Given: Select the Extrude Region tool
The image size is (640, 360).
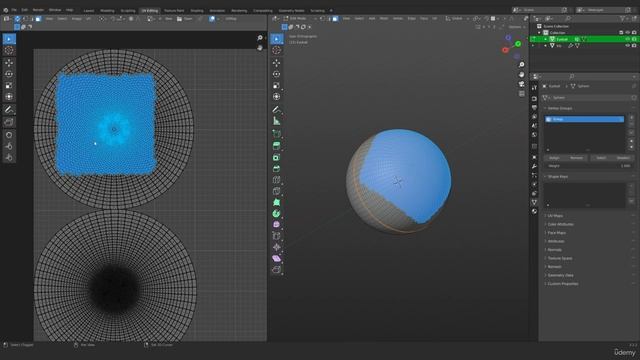Looking at the screenshot, I should coord(277,146).
